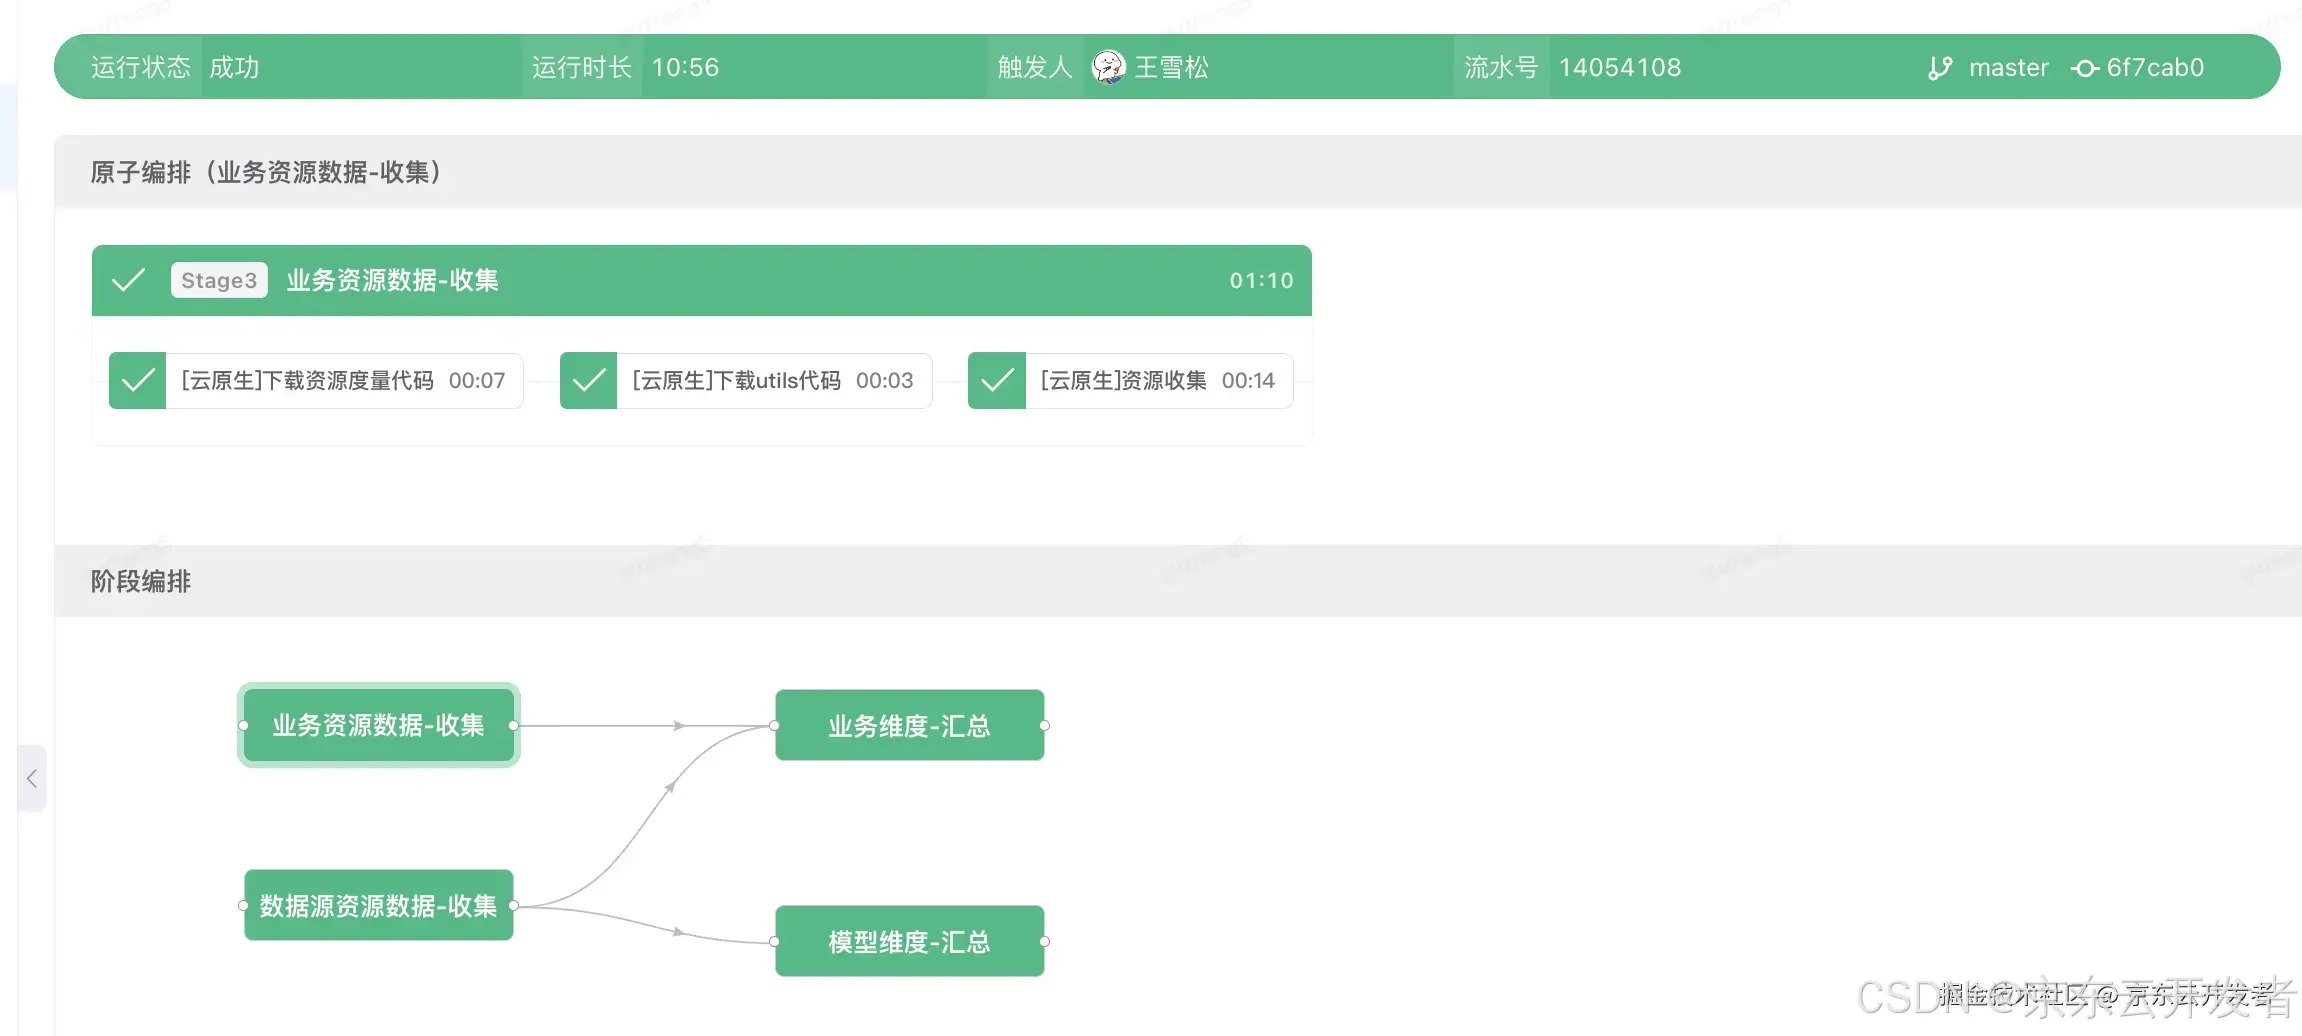Toggle the Stage3 badge on the stage card

(218, 280)
